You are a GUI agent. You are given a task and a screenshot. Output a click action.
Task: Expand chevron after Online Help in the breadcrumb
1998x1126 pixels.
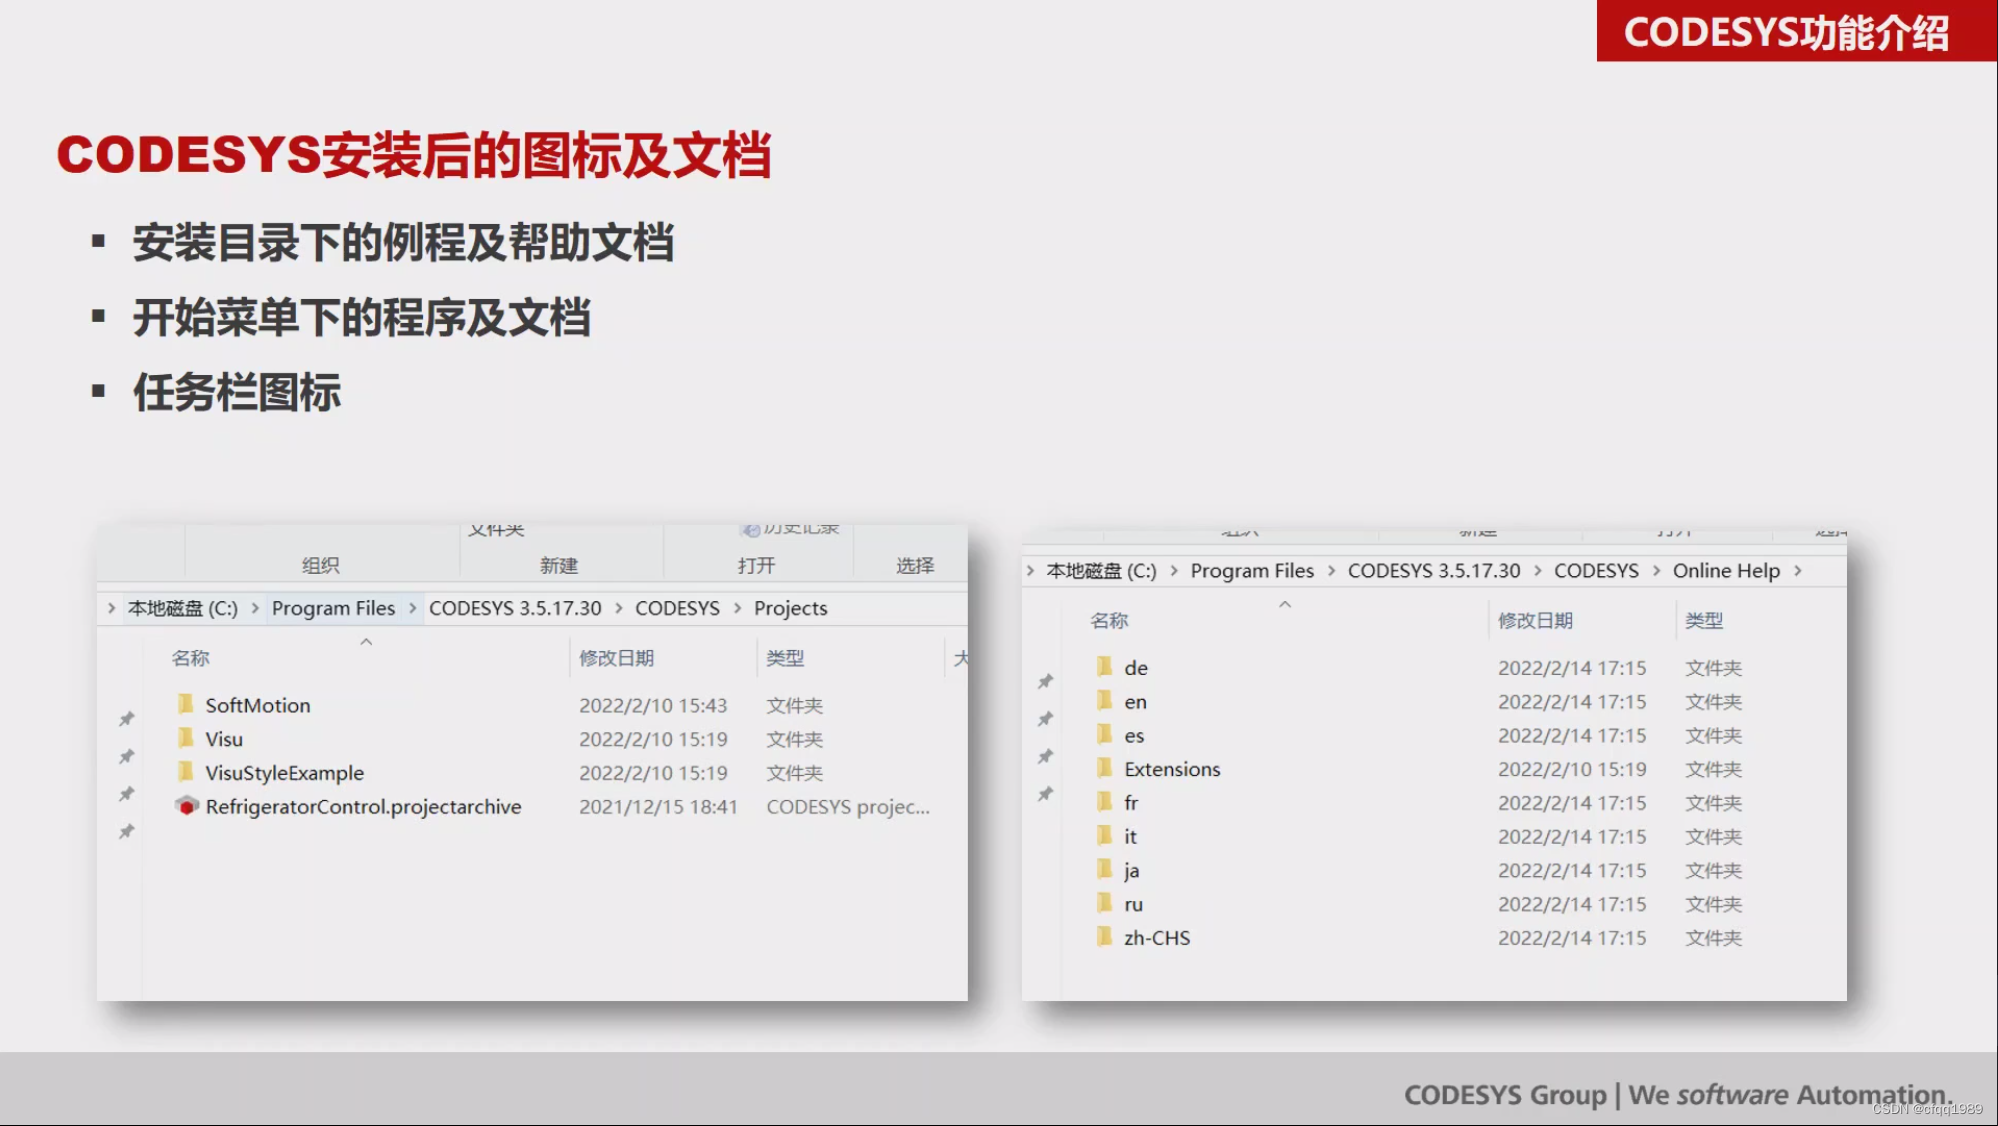(x=1798, y=571)
